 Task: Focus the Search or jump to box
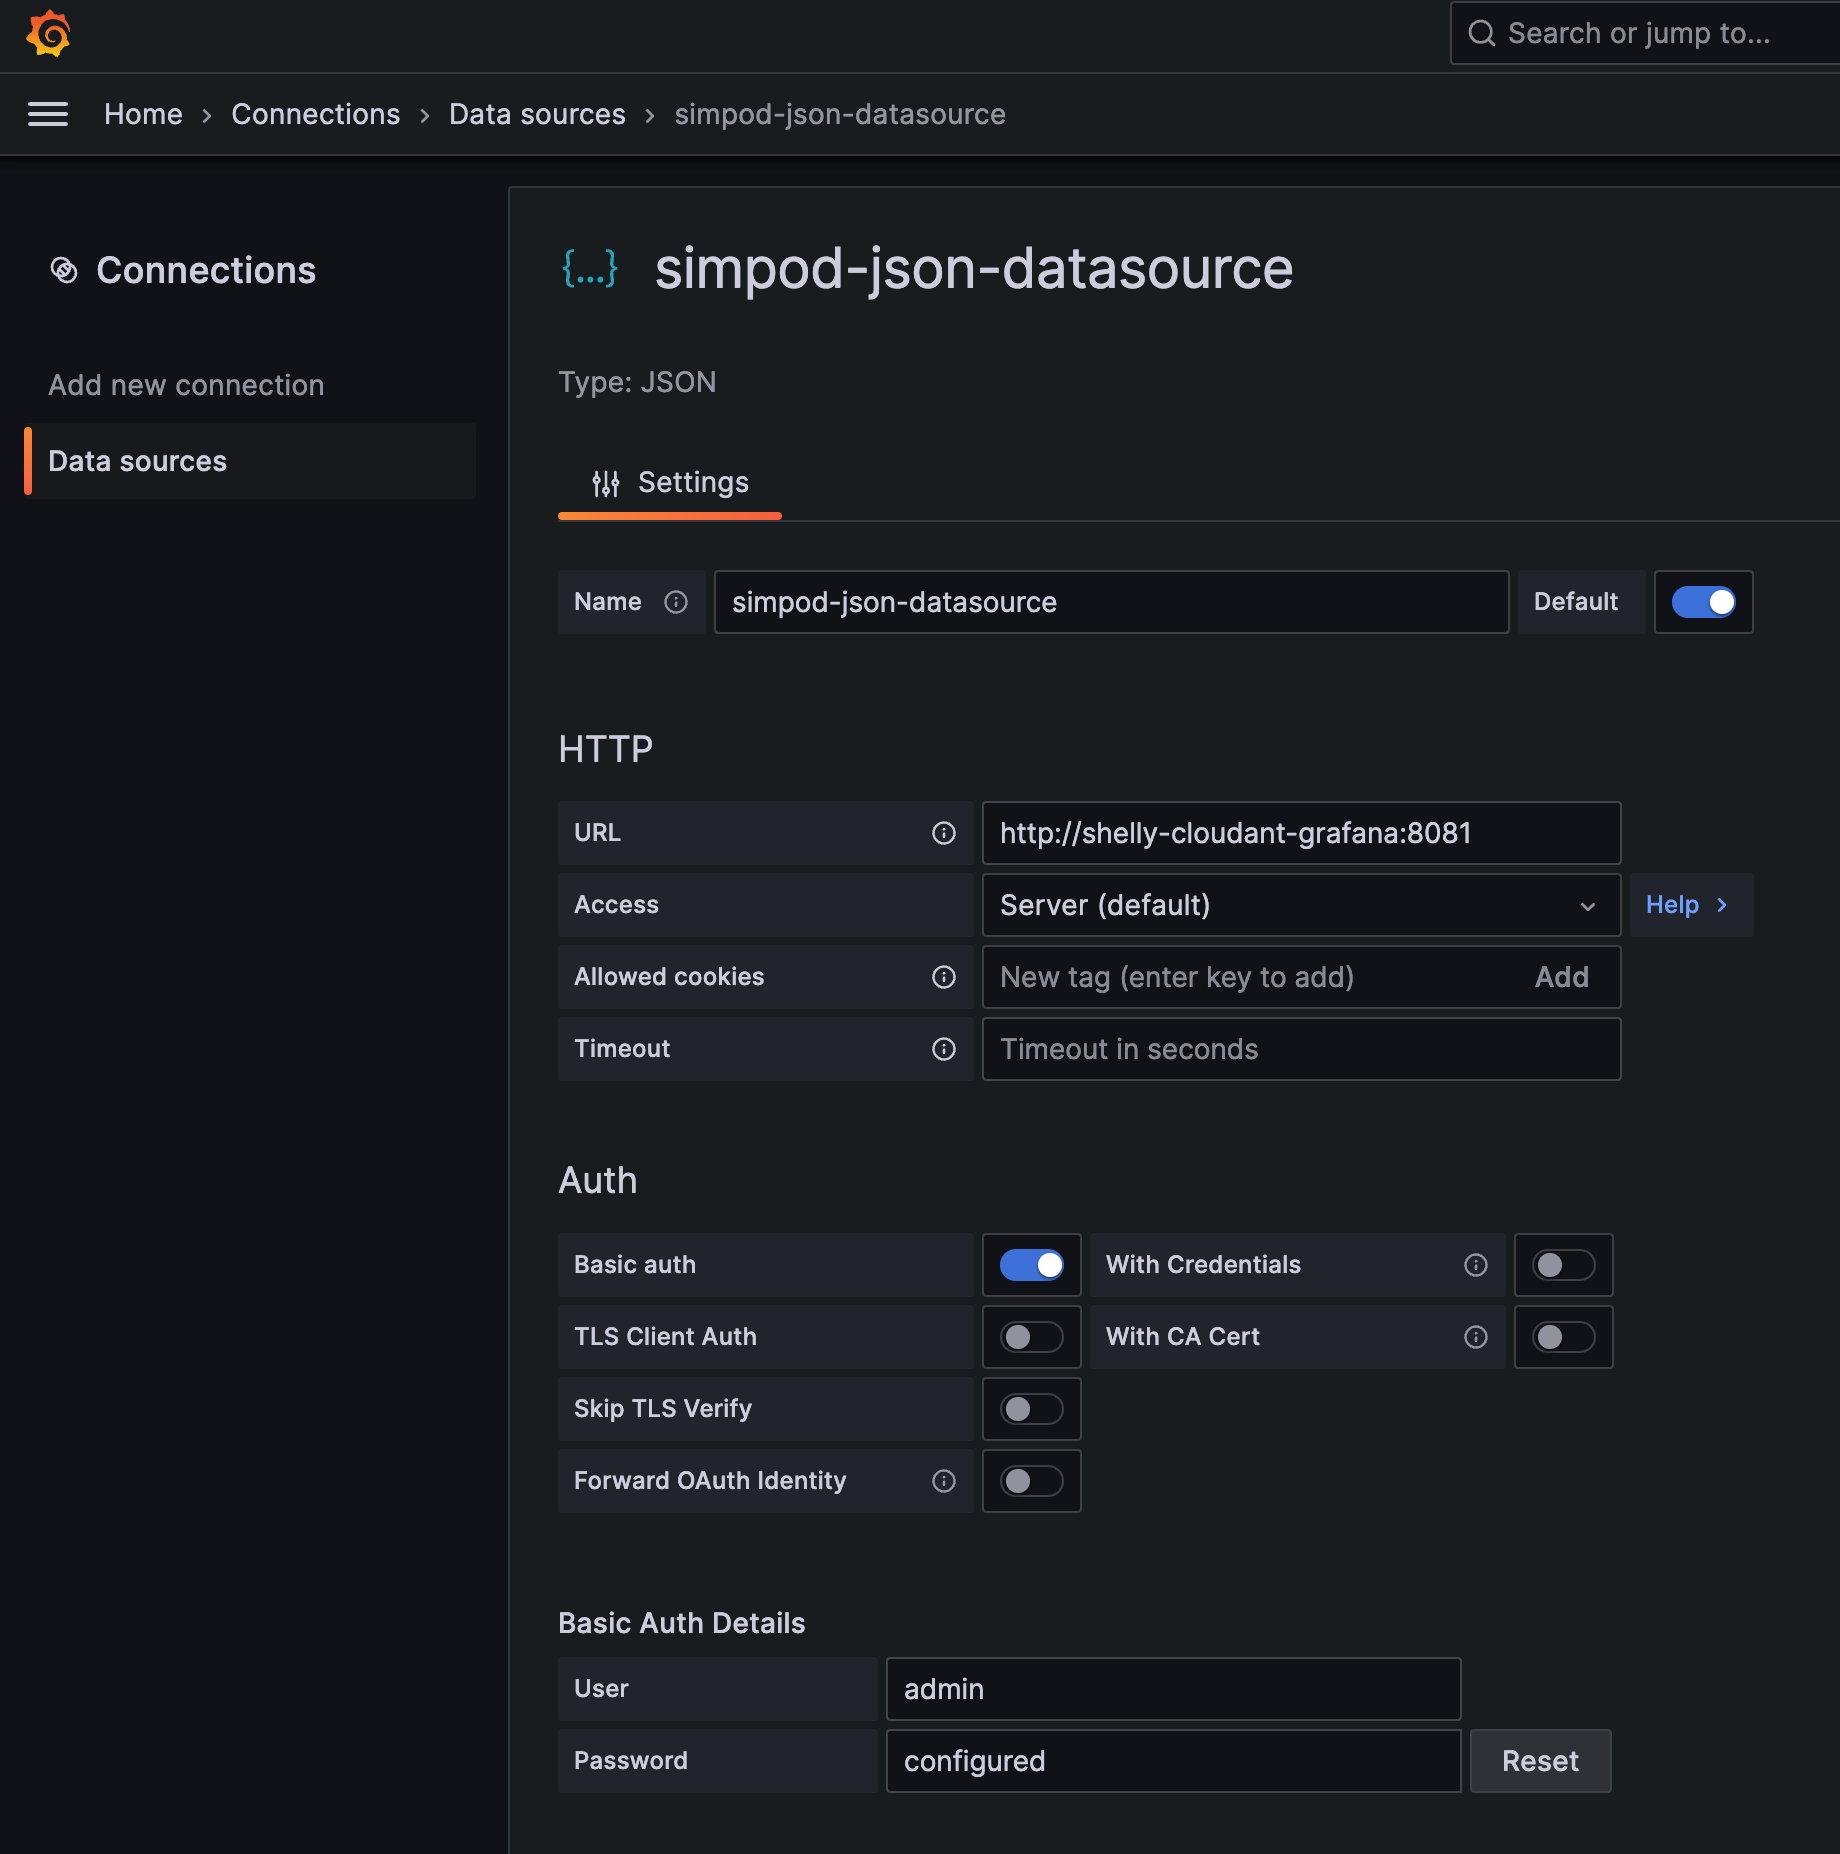(x=1645, y=34)
